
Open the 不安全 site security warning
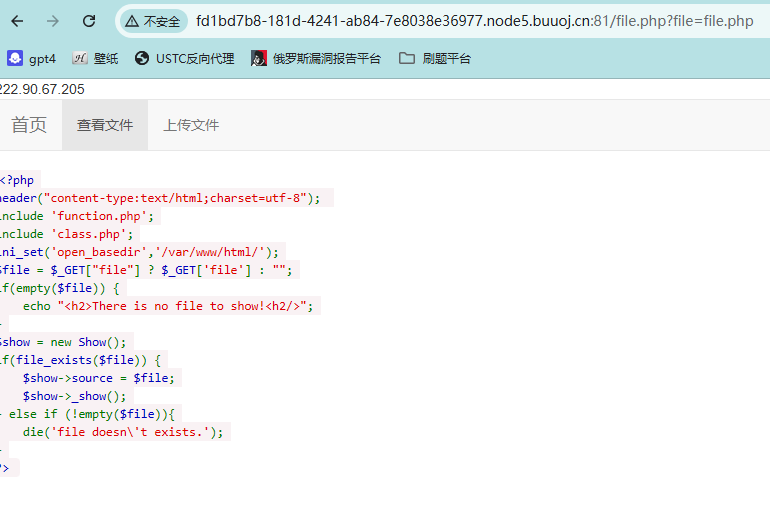click(152, 21)
